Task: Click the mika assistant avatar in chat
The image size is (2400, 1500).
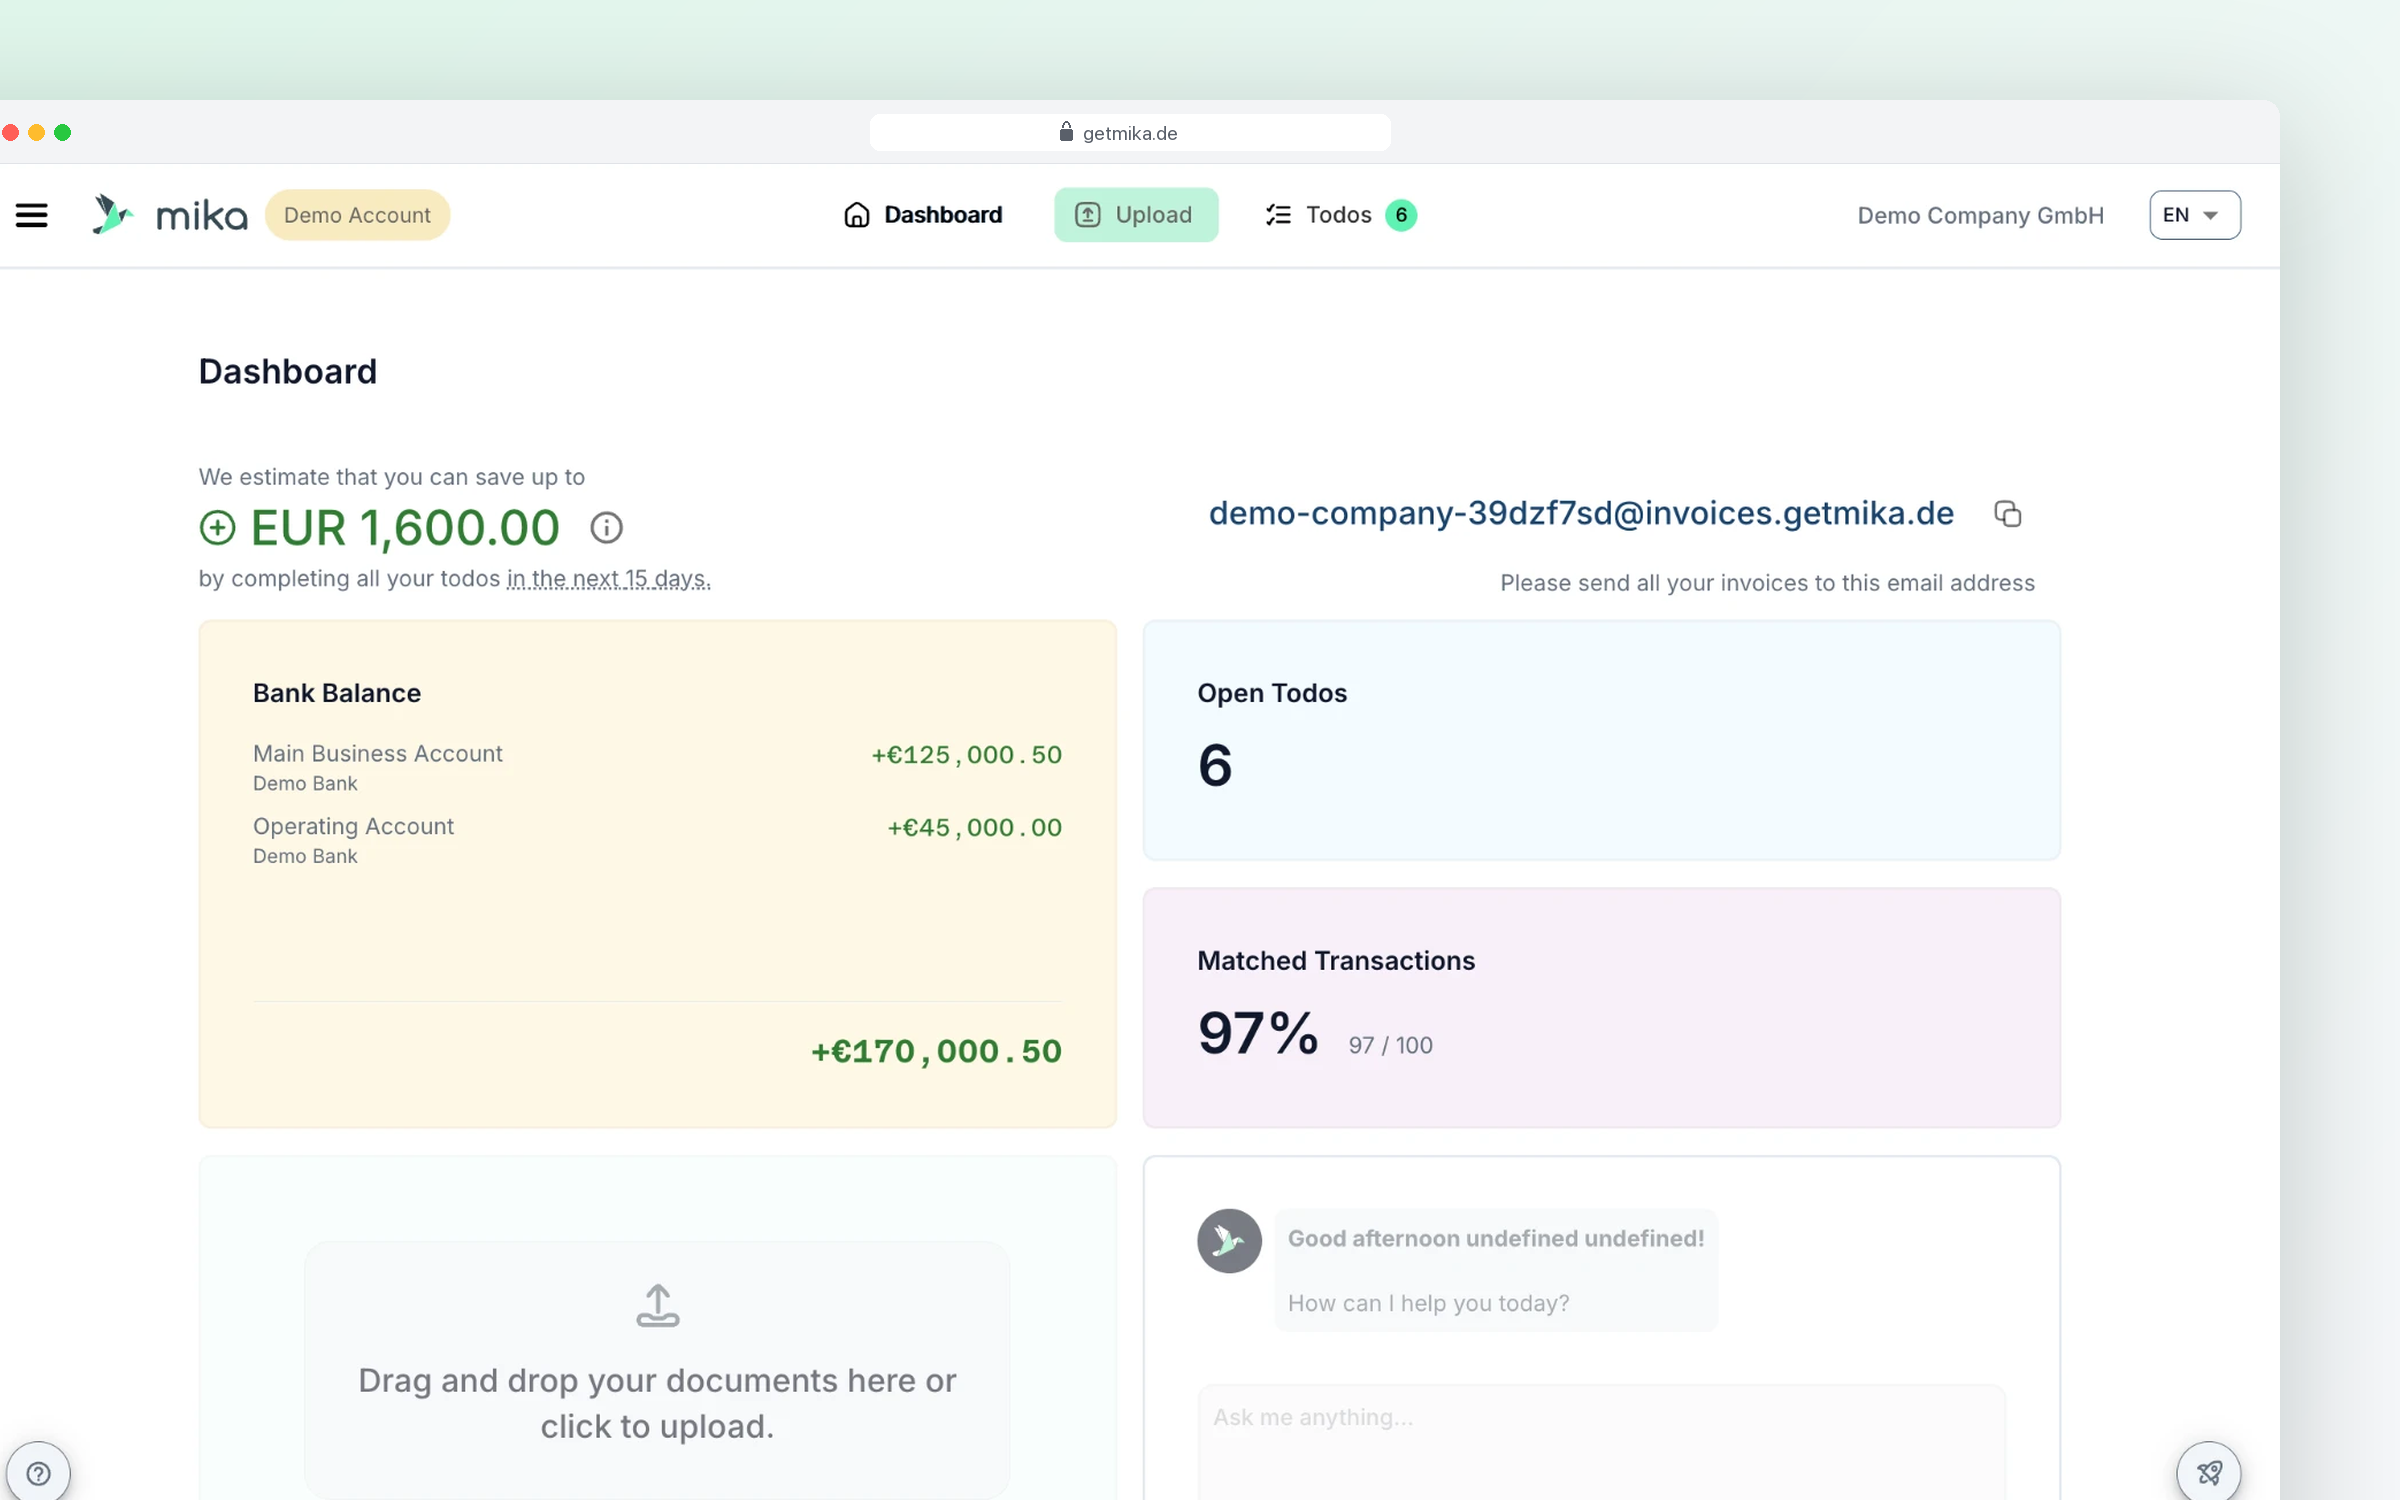Action: (x=1229, y=1241)
